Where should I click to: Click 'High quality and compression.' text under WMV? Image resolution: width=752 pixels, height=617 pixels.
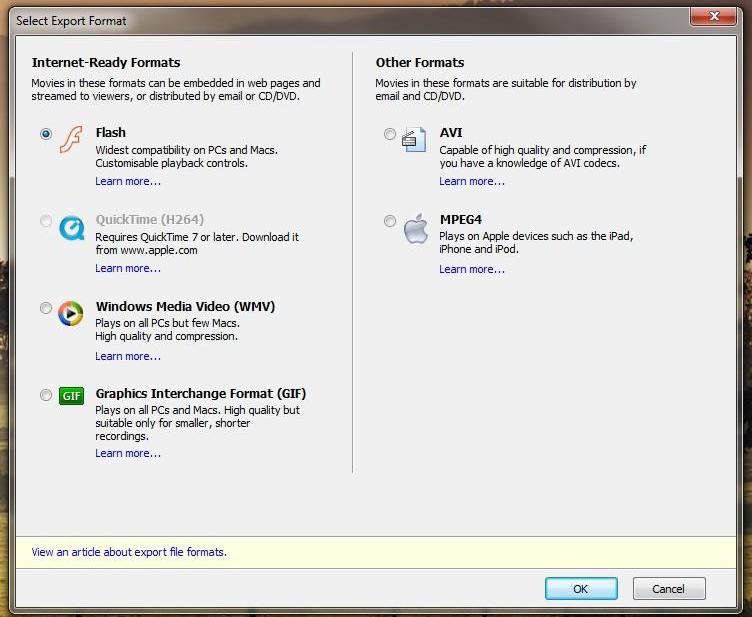166,336
